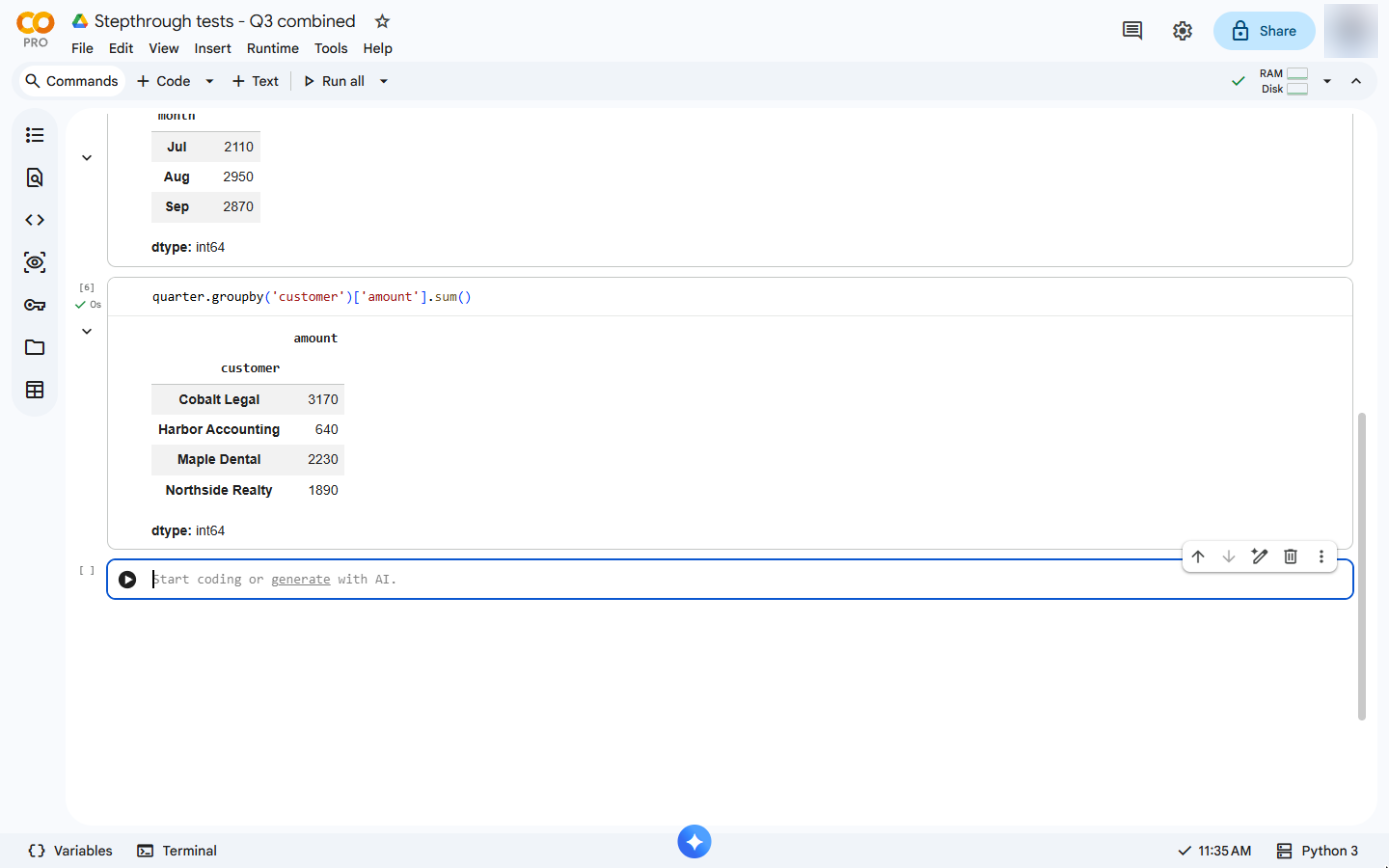The width and height of the screenshot is (1389, 868).
Task: Open the Secrets key panel
Action: tap(35, 305)
